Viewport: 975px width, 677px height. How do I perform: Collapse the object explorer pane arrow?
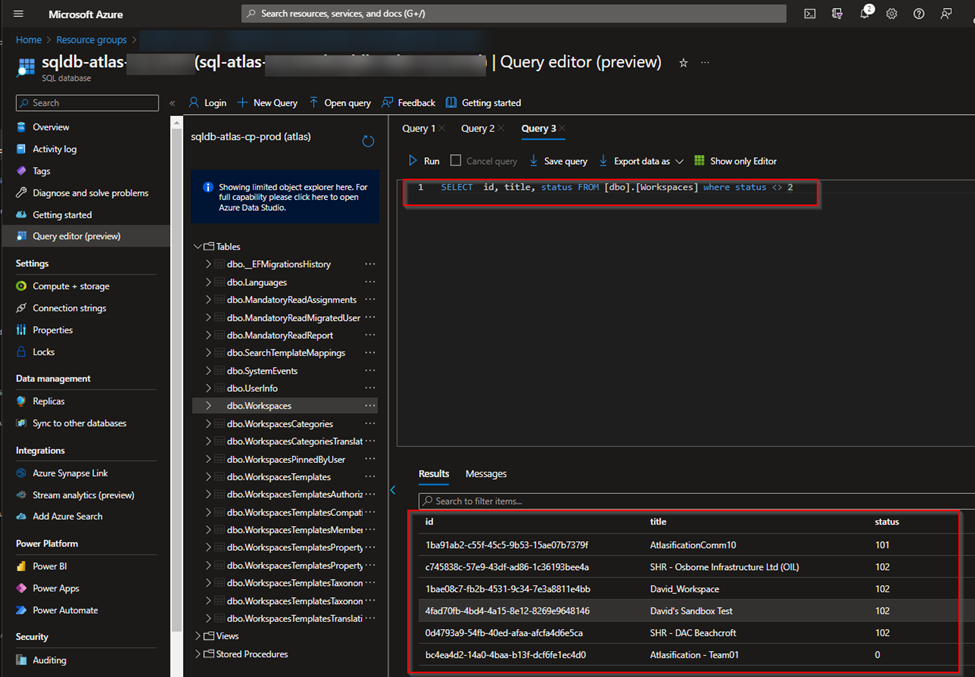coord(393,490)
